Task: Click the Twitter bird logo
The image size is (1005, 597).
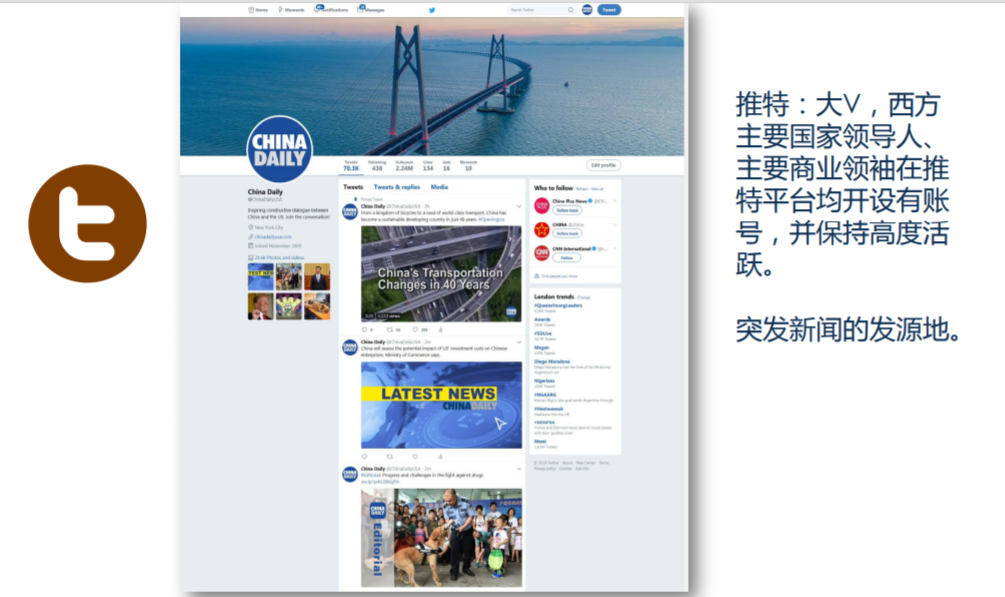Action: point(432,10)
